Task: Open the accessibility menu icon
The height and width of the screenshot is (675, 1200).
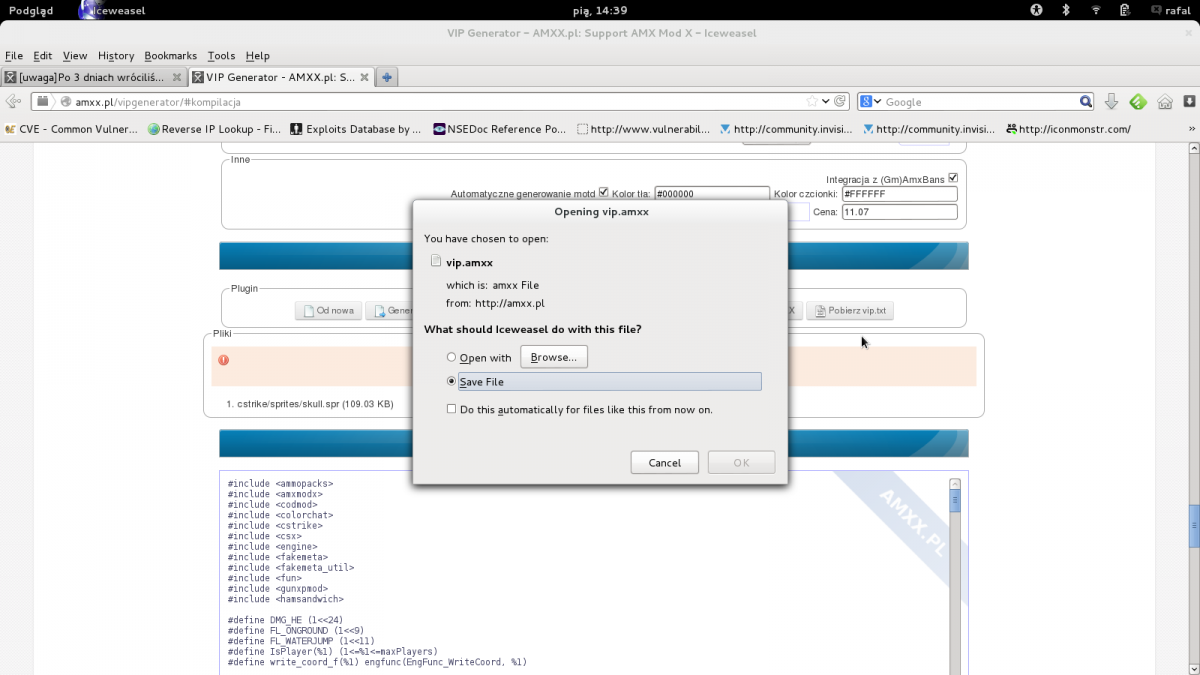Action: [x=1037, y=10]
